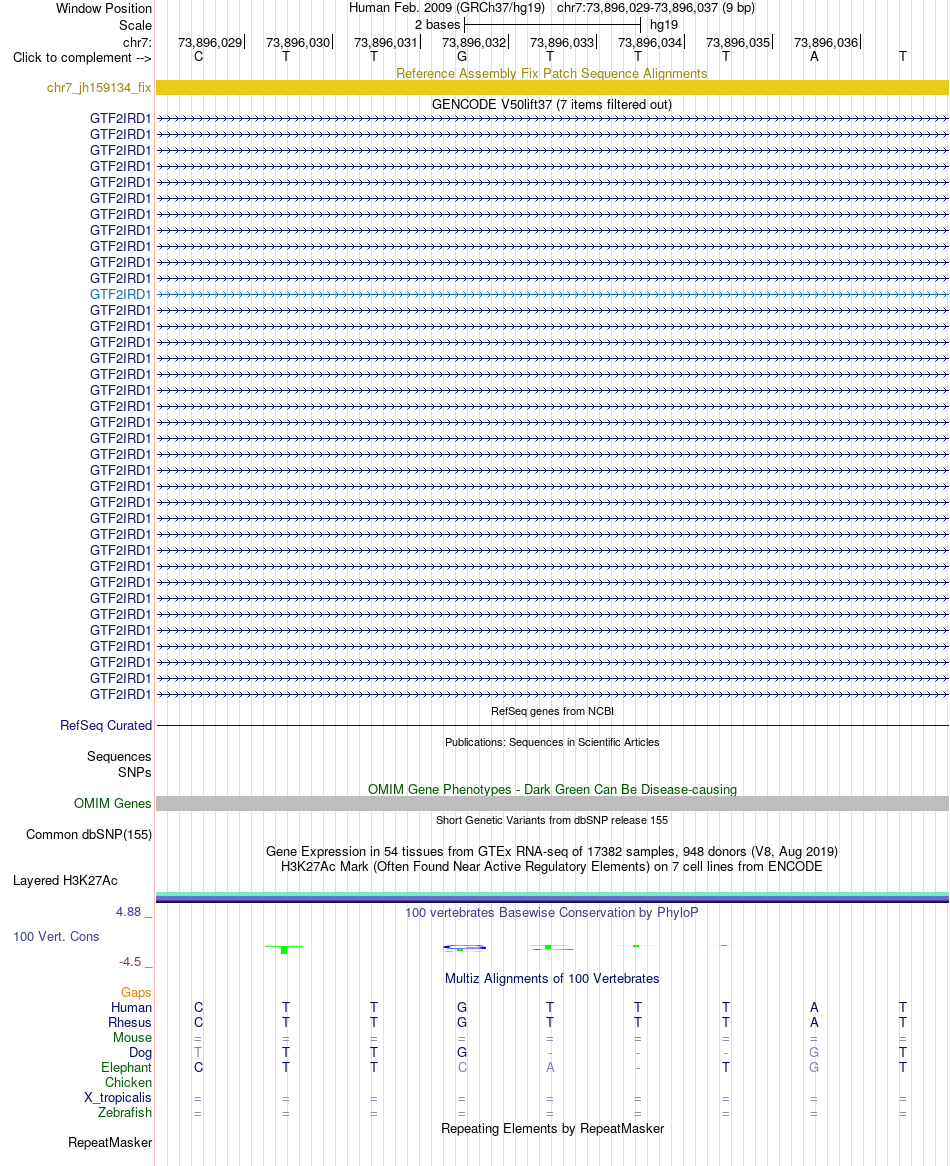
Task: Click the "Dog" species label
Action: click(x=140, y=1052)
